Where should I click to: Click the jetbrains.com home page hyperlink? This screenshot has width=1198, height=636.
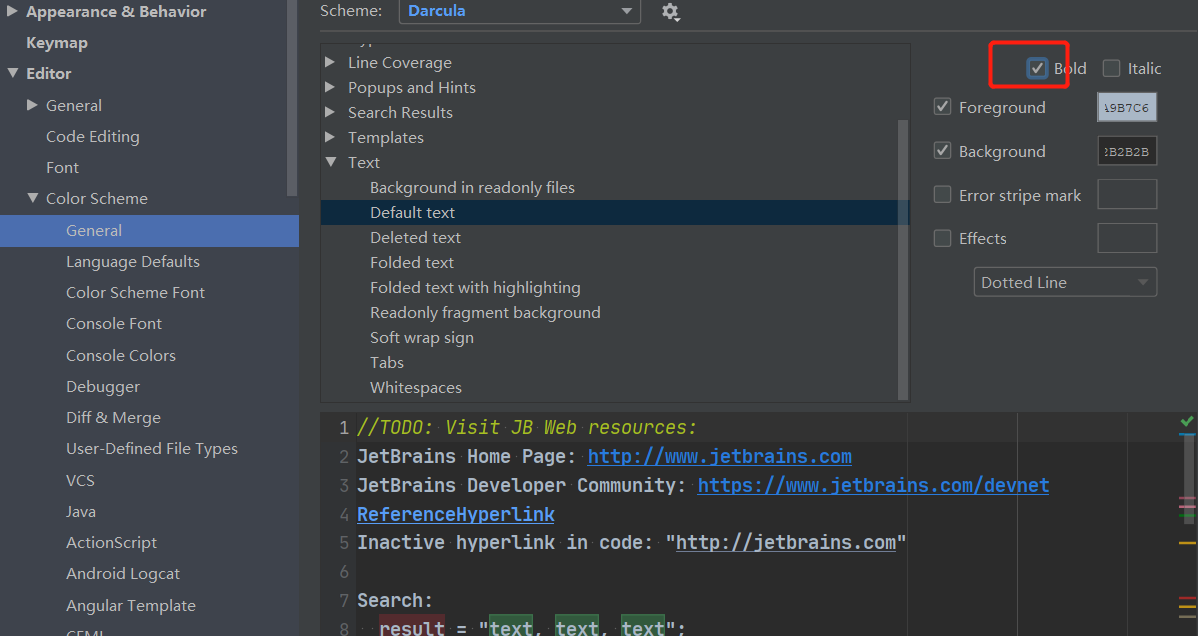pyautogui.click(x=719, y=457)
